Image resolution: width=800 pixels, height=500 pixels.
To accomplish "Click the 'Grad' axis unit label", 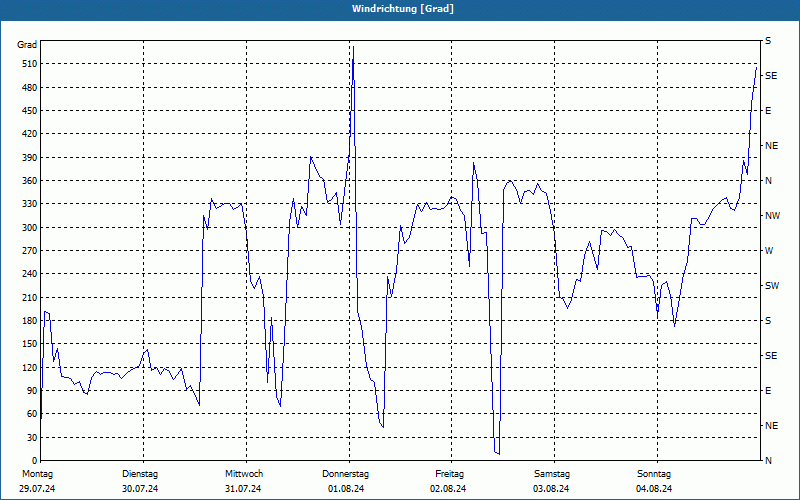I will click(27, 45).
